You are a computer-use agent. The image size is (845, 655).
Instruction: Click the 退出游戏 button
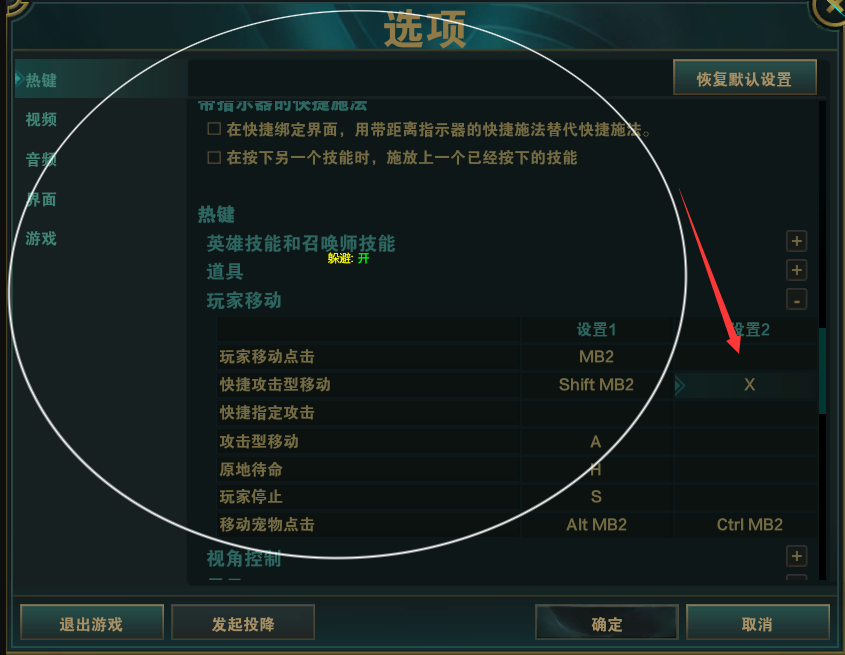click(x=92, y=623)
